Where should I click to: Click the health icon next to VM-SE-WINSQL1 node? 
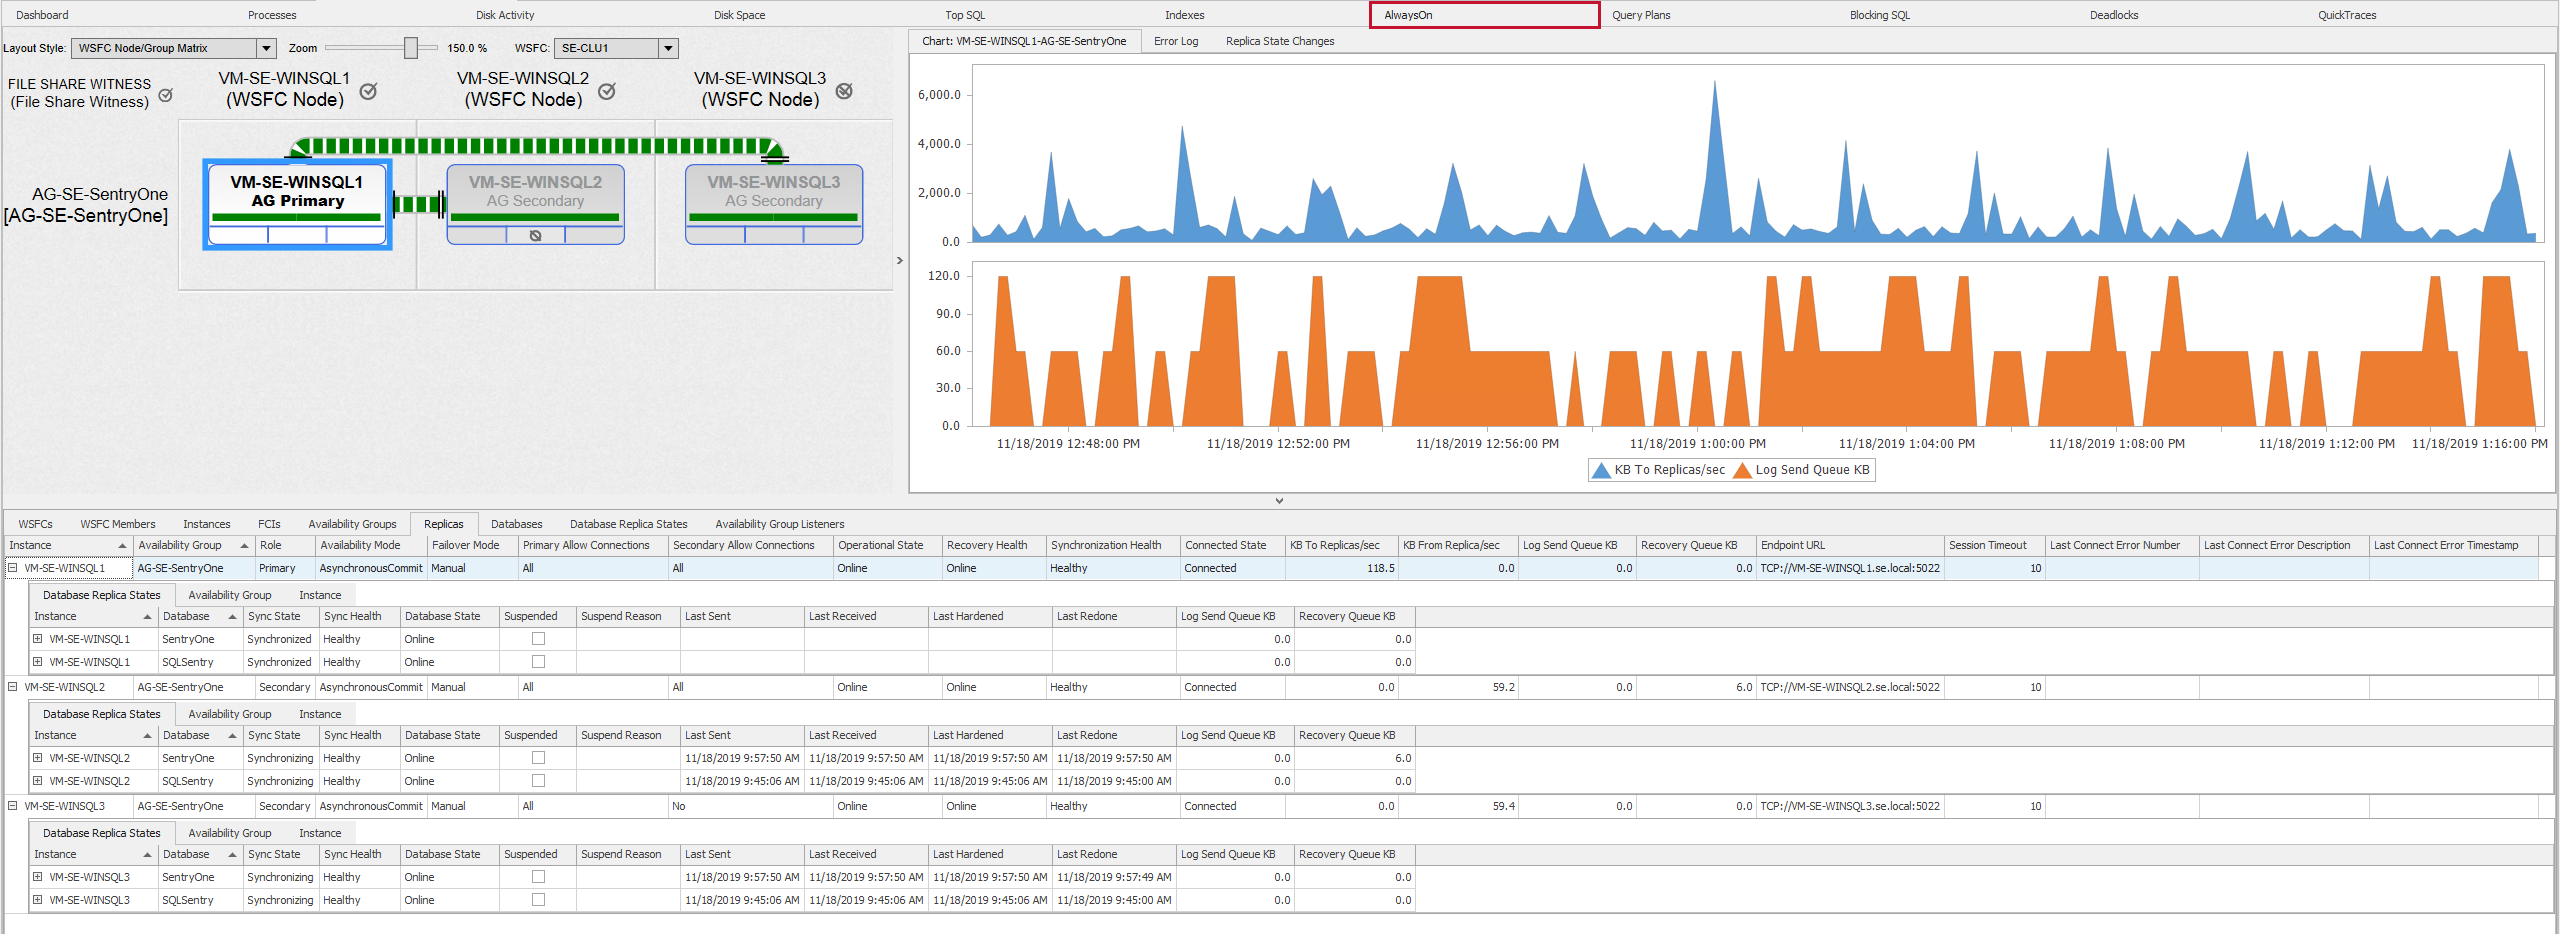[x=369, y=90]
